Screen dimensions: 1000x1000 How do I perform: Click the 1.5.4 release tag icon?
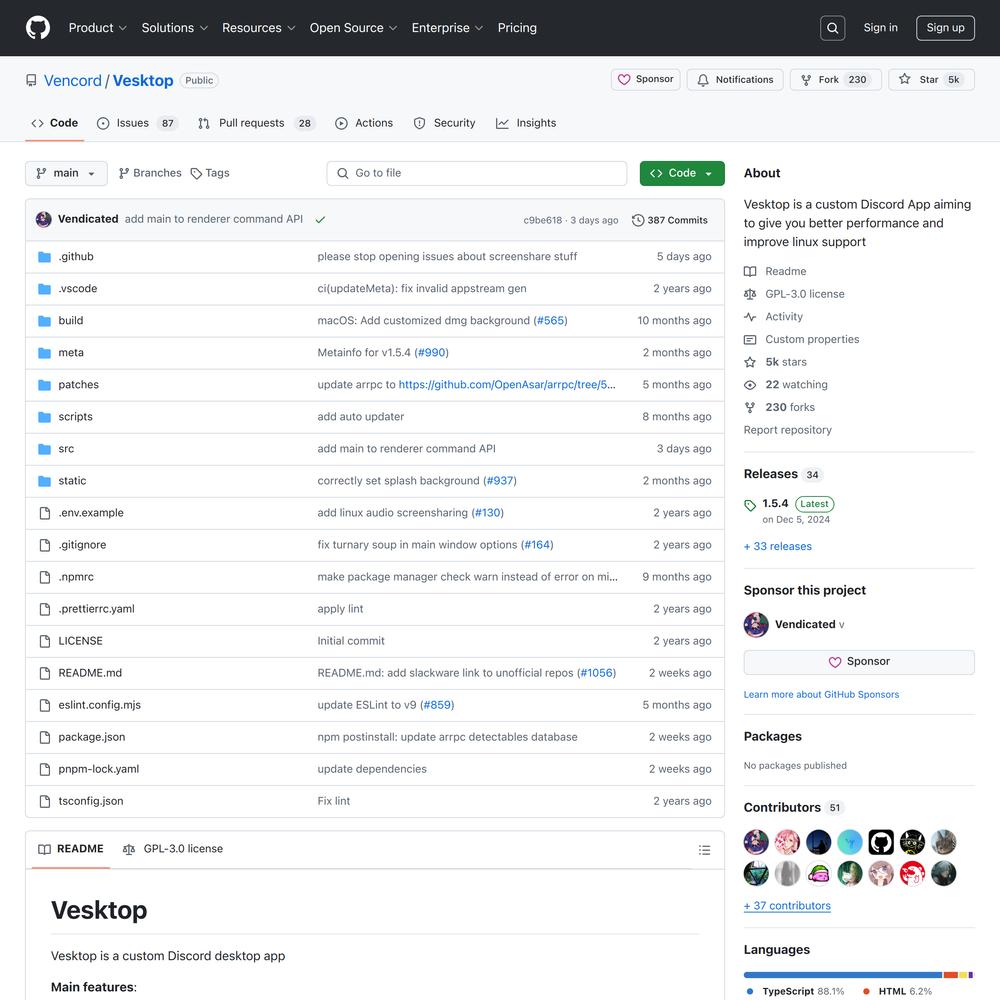(750, 505)
